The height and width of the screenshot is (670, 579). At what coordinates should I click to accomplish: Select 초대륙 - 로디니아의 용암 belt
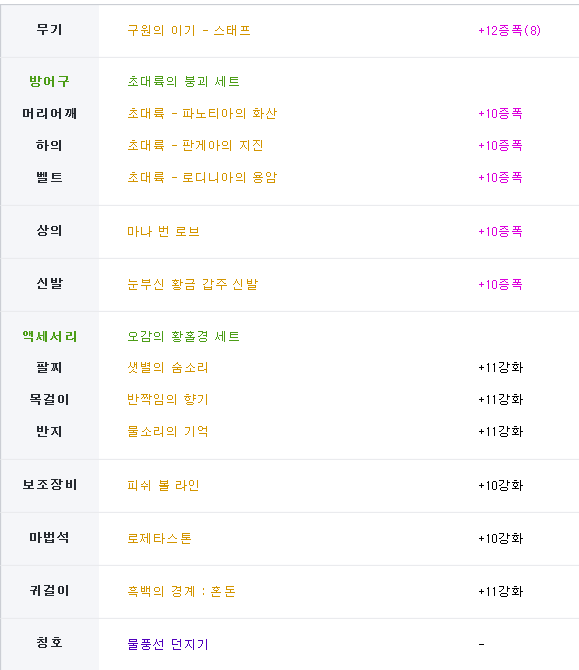[x=202, y=178]
